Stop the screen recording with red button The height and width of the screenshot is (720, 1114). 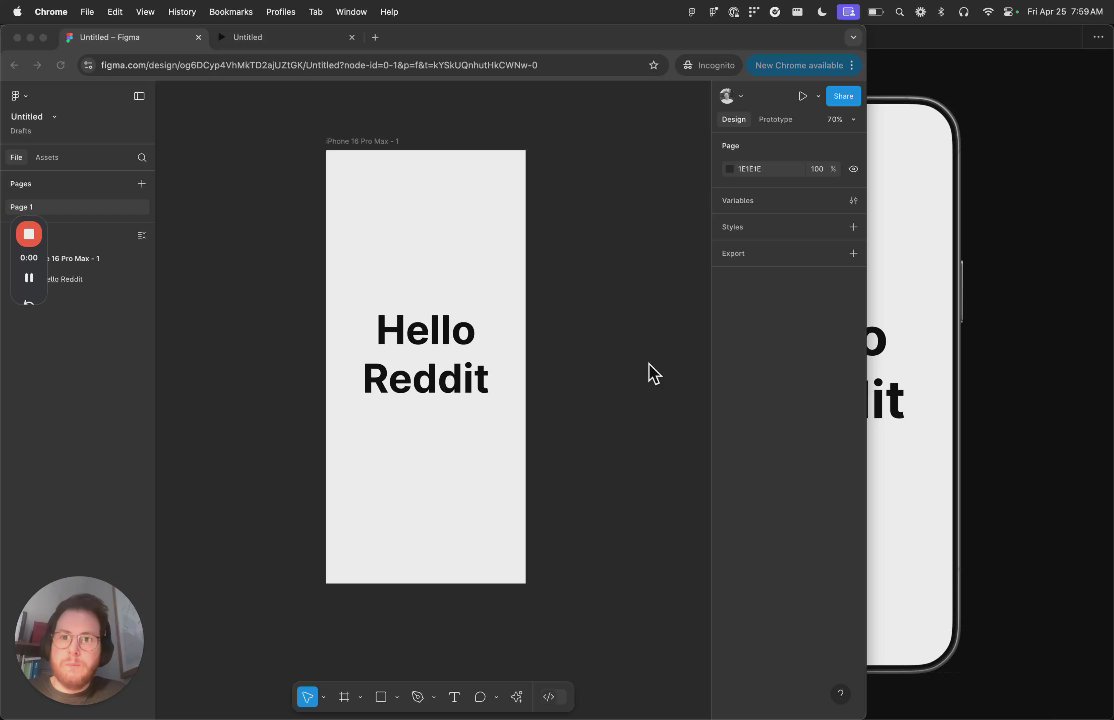[x=29, y=234]
